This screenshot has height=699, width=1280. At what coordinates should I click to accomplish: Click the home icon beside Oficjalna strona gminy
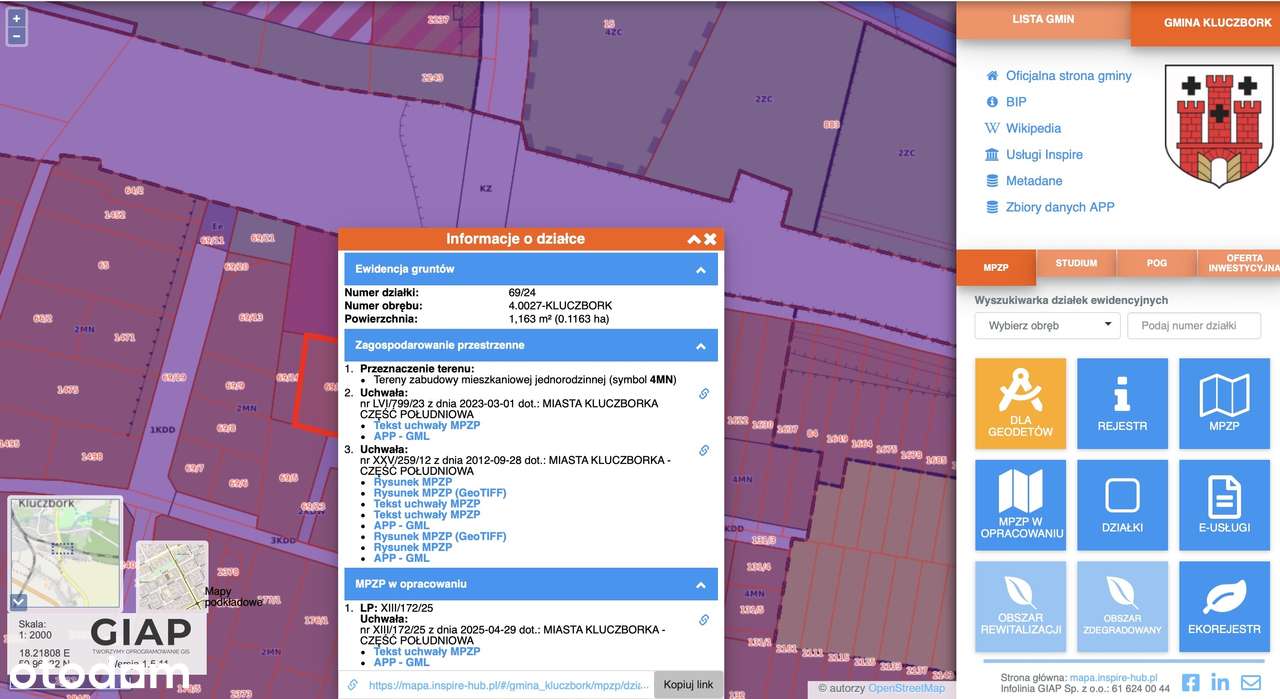click(992, 76)
